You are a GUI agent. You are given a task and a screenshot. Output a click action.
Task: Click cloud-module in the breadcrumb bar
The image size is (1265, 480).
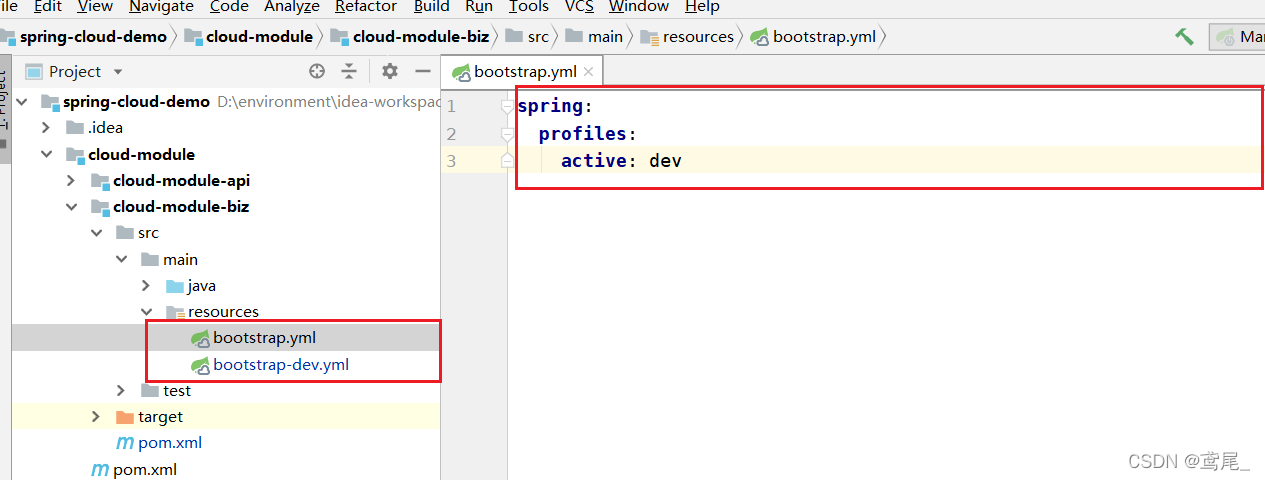click(259, 37)
